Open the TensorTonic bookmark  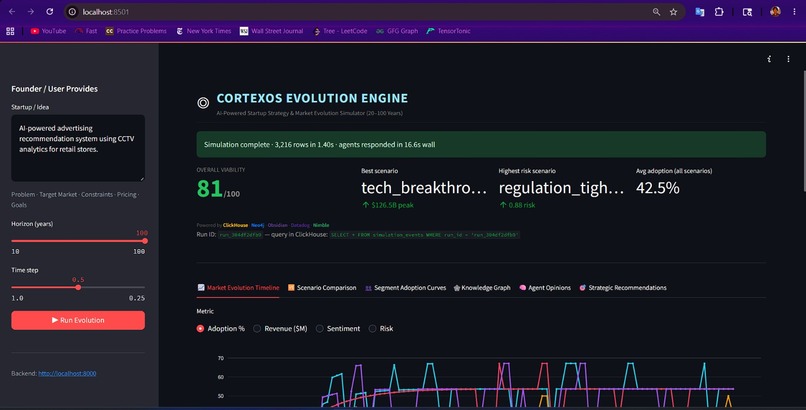(448, 31)
